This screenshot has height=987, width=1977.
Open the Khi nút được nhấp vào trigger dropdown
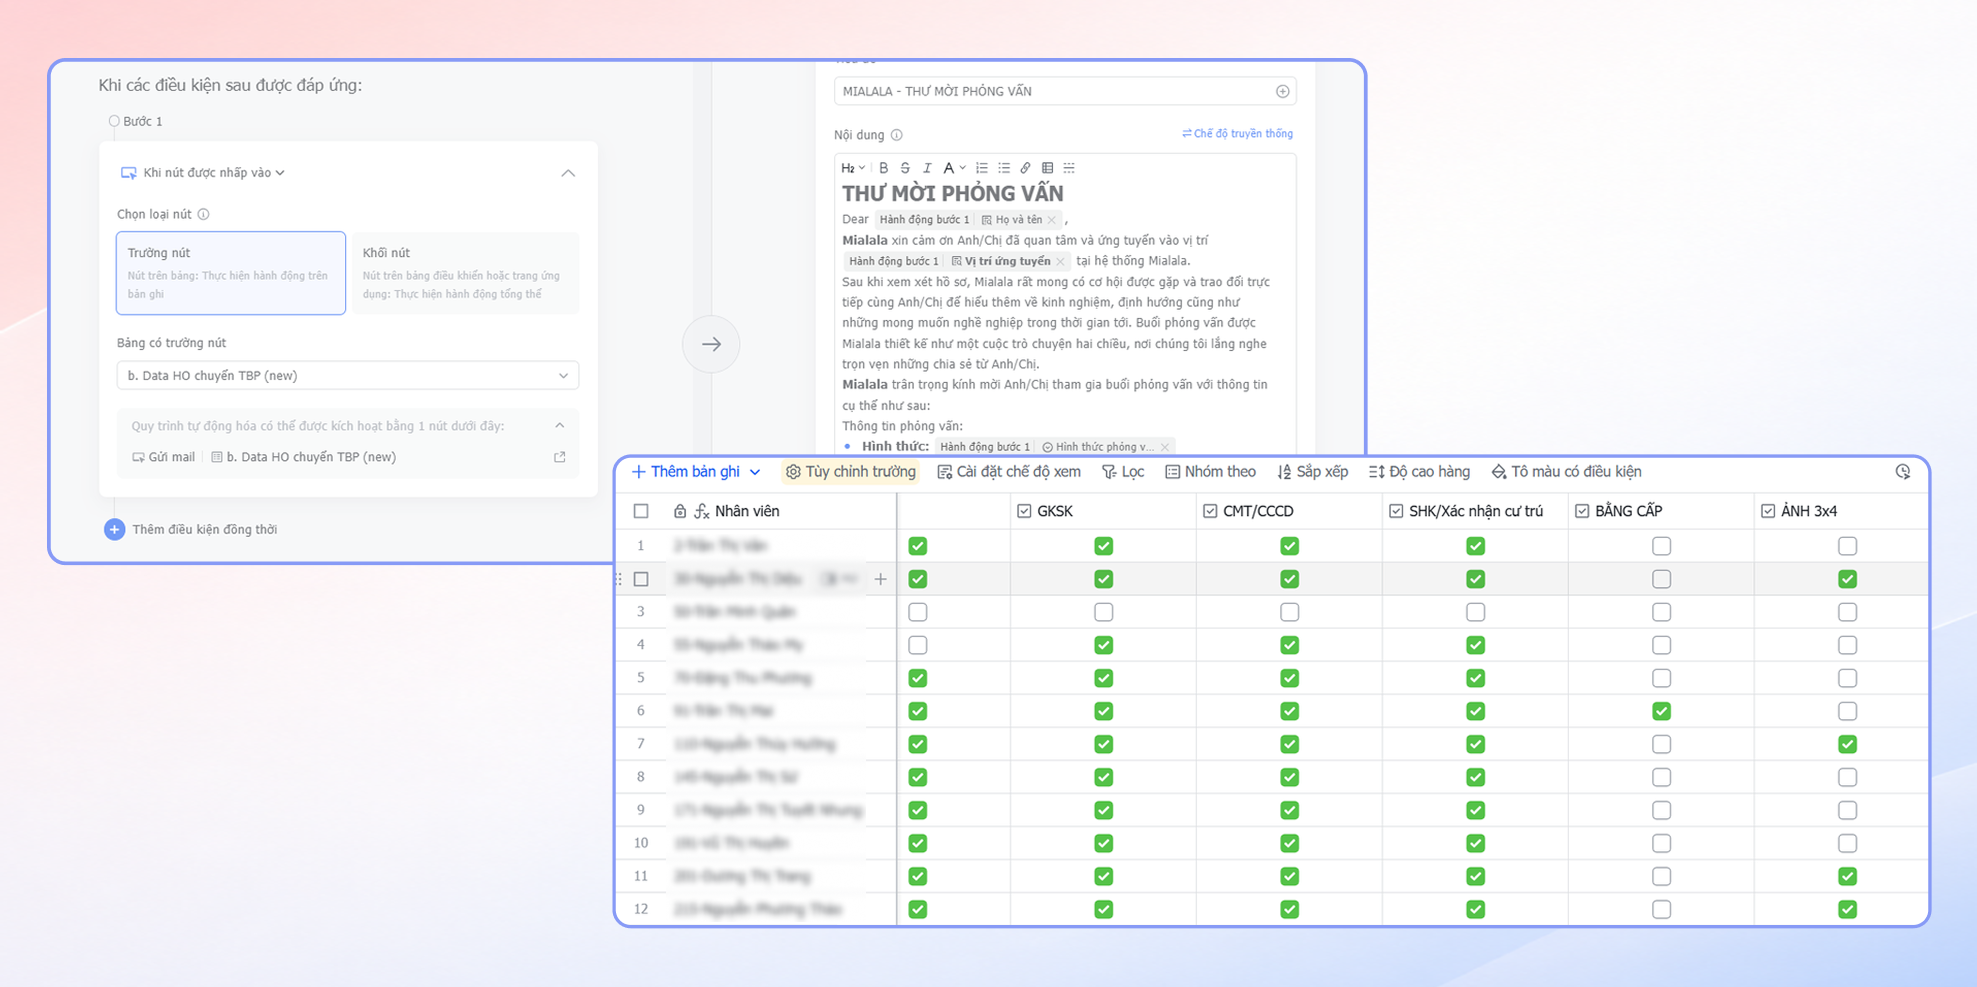[214, 173]
